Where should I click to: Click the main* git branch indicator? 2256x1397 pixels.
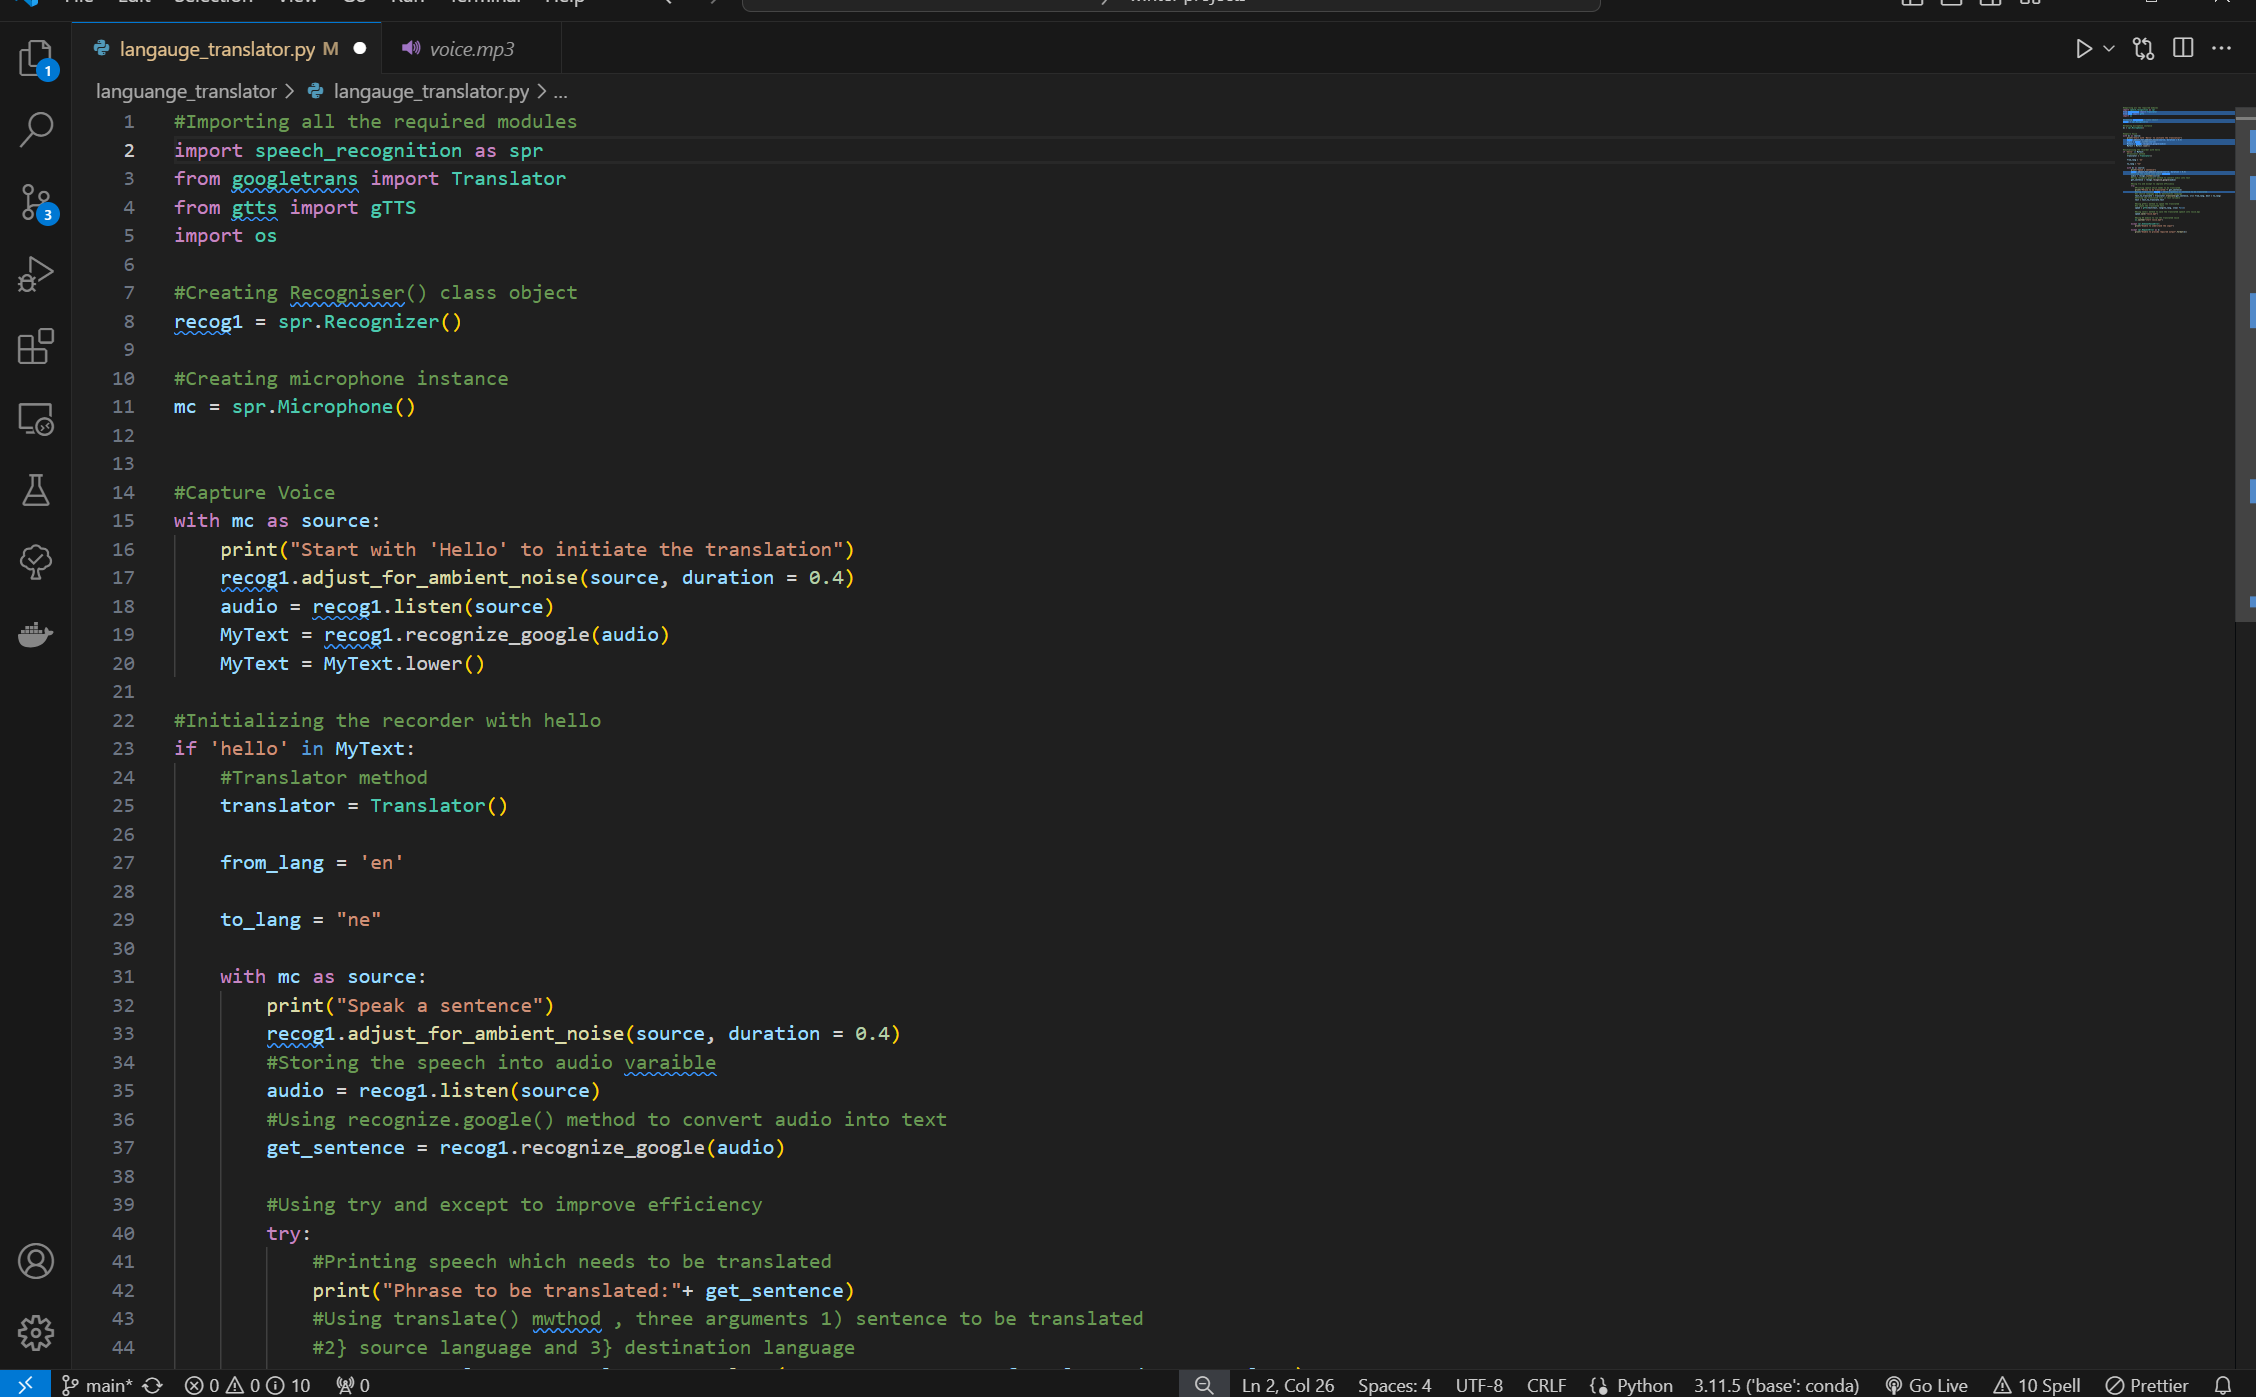(x=97, y=1385)
